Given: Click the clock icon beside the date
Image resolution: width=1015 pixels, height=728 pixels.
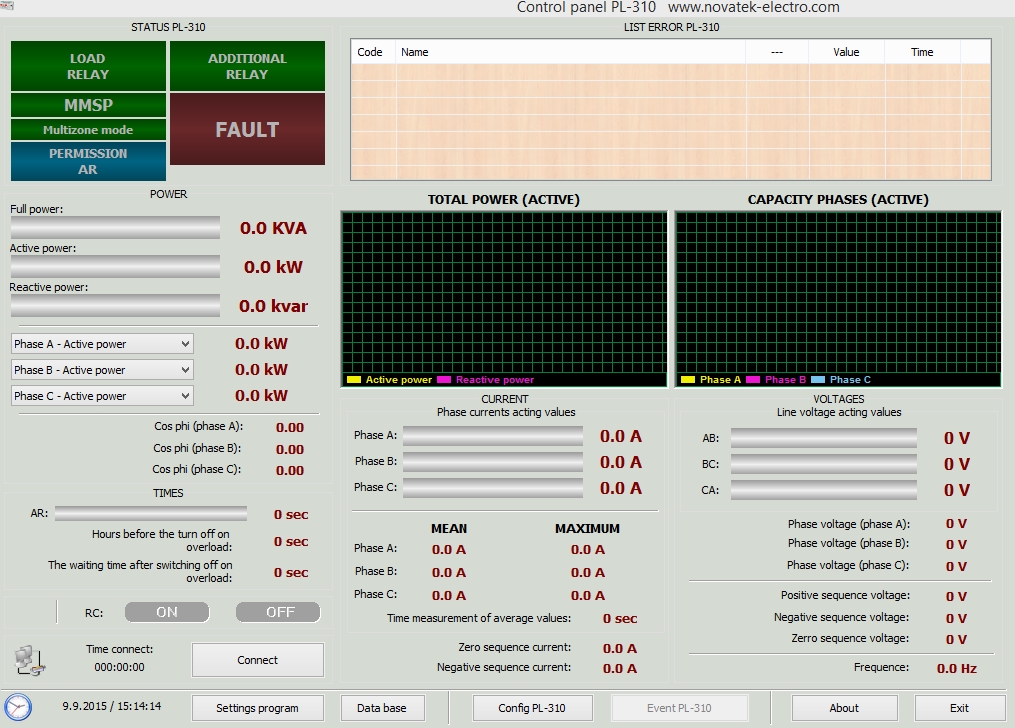Looking at the screenshot, I should pyautogui.click(x=17, y=707).
